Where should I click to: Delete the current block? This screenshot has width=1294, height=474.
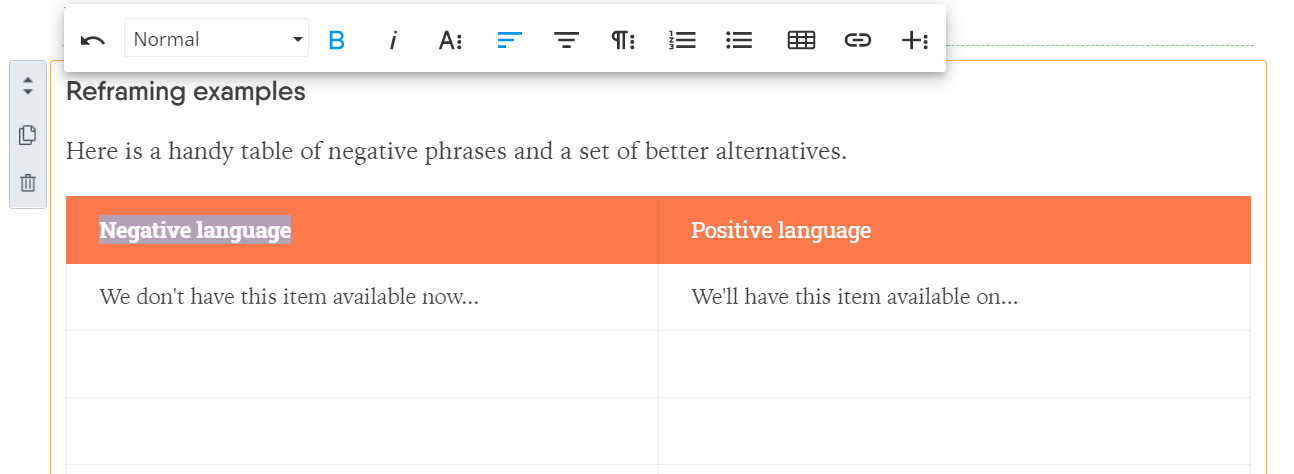pyautogui.click(x=28, y=183)
